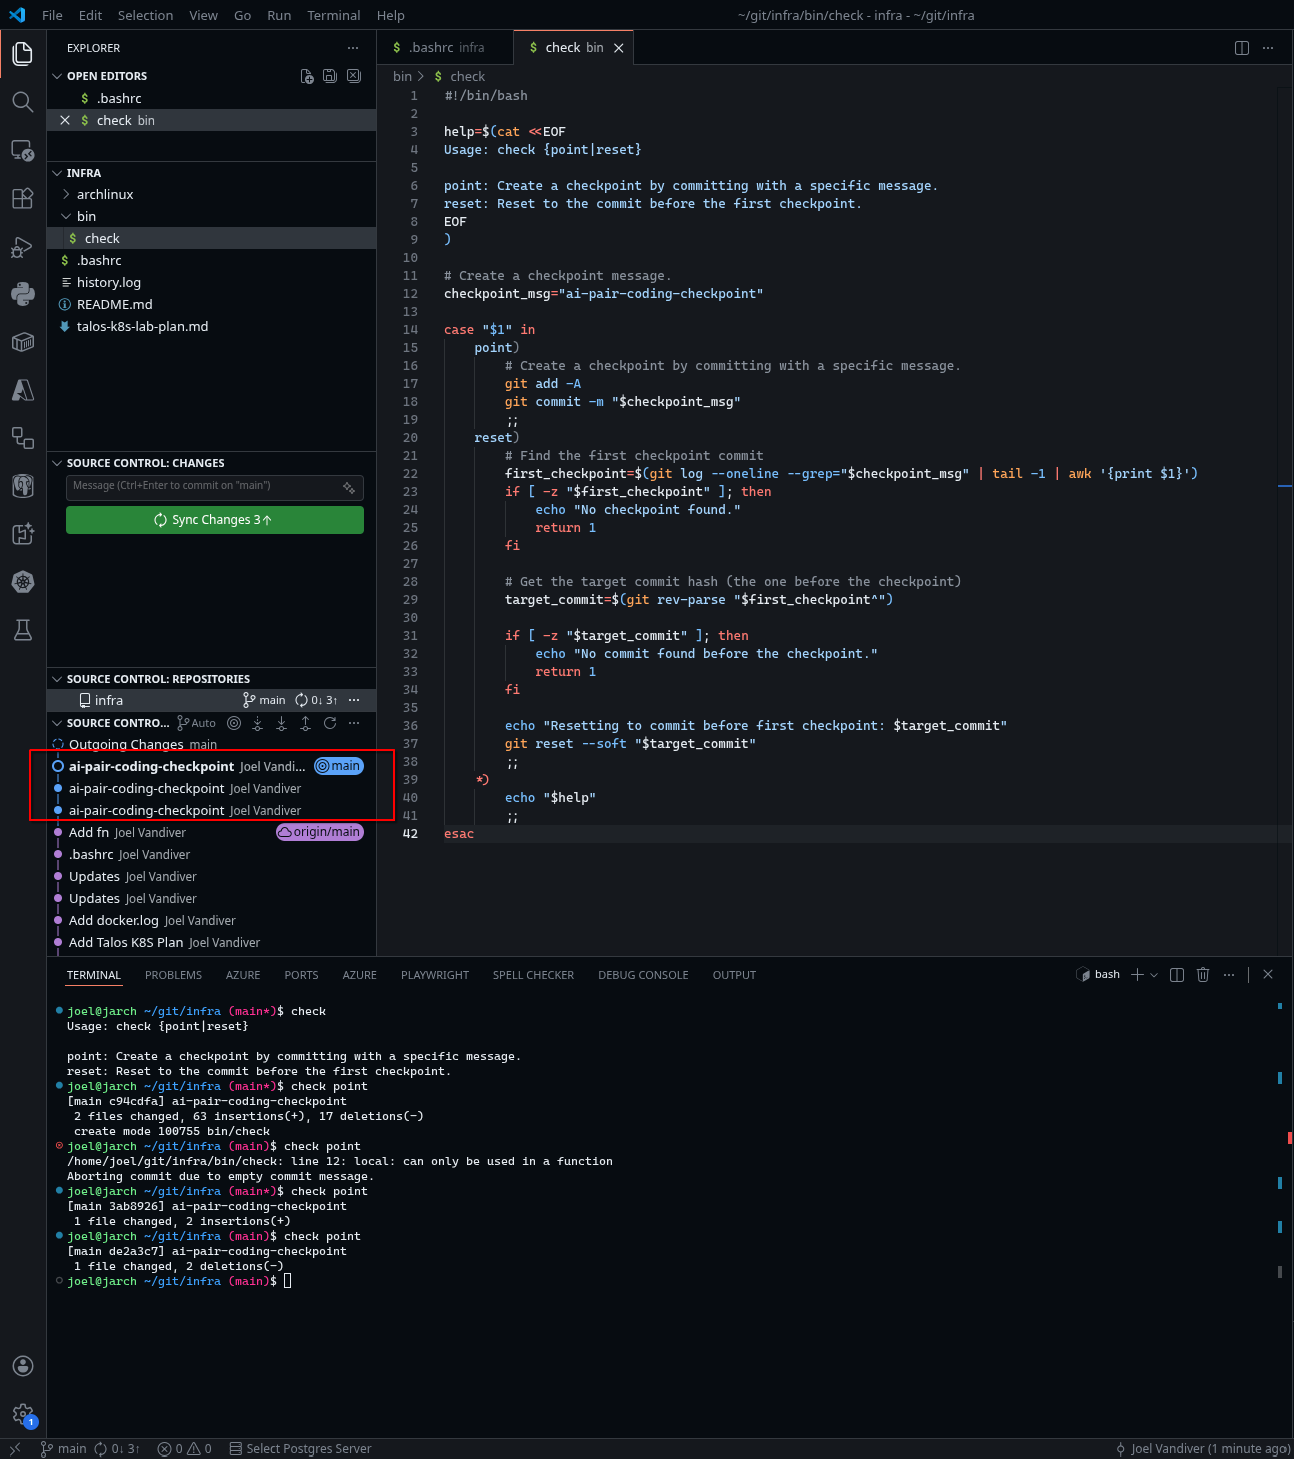Image resolution: width=1294 pixels, height=1459 pixels.
Task: Open the new terminal launch profile dropdown
Action: [1154, 975]
